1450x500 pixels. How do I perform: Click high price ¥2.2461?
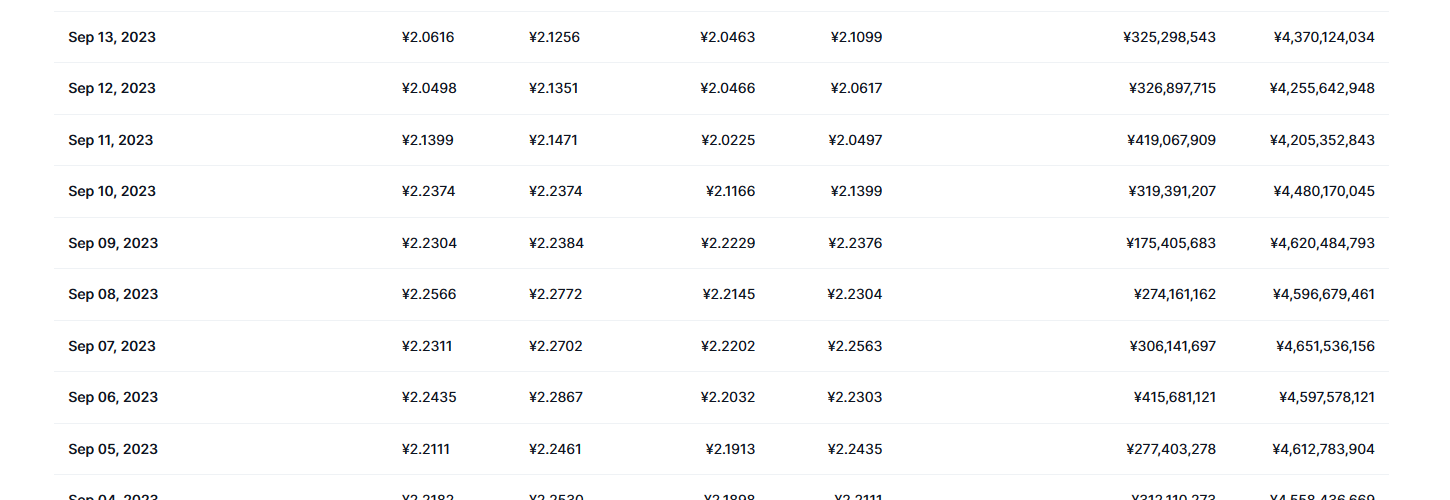click(x=555, y=449)
